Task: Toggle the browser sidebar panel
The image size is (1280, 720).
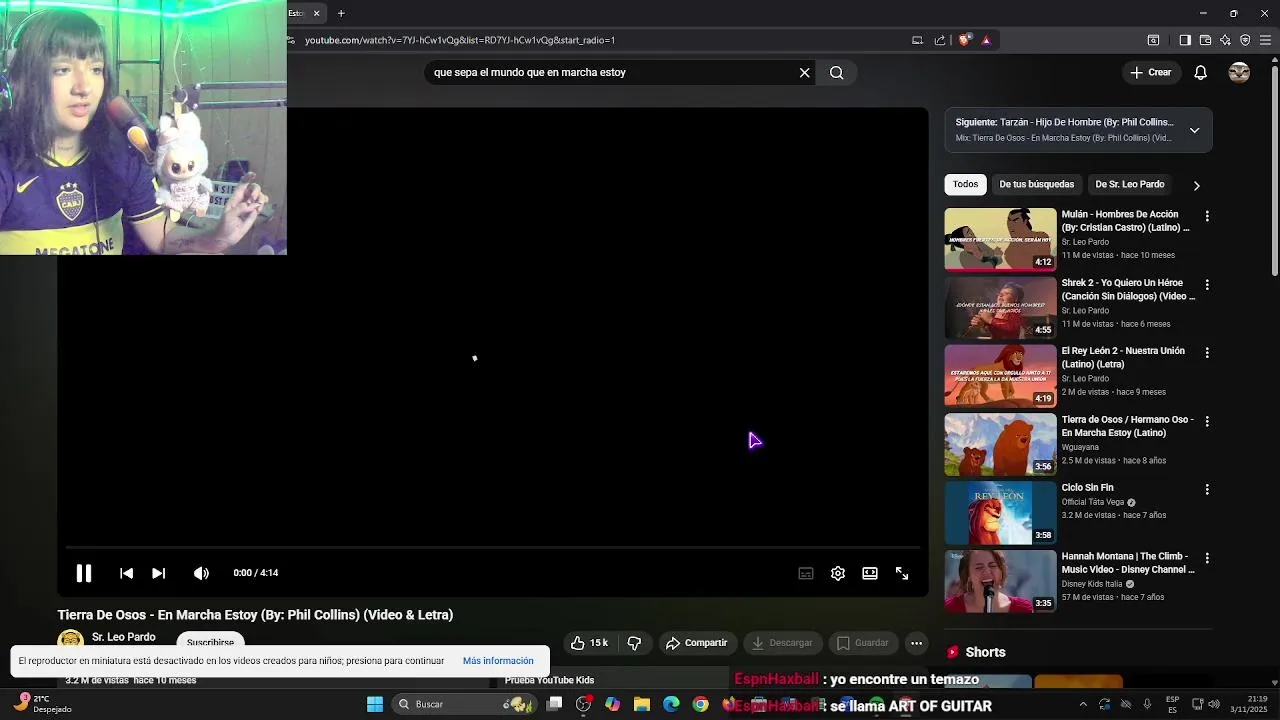Action: (1185, 40)
